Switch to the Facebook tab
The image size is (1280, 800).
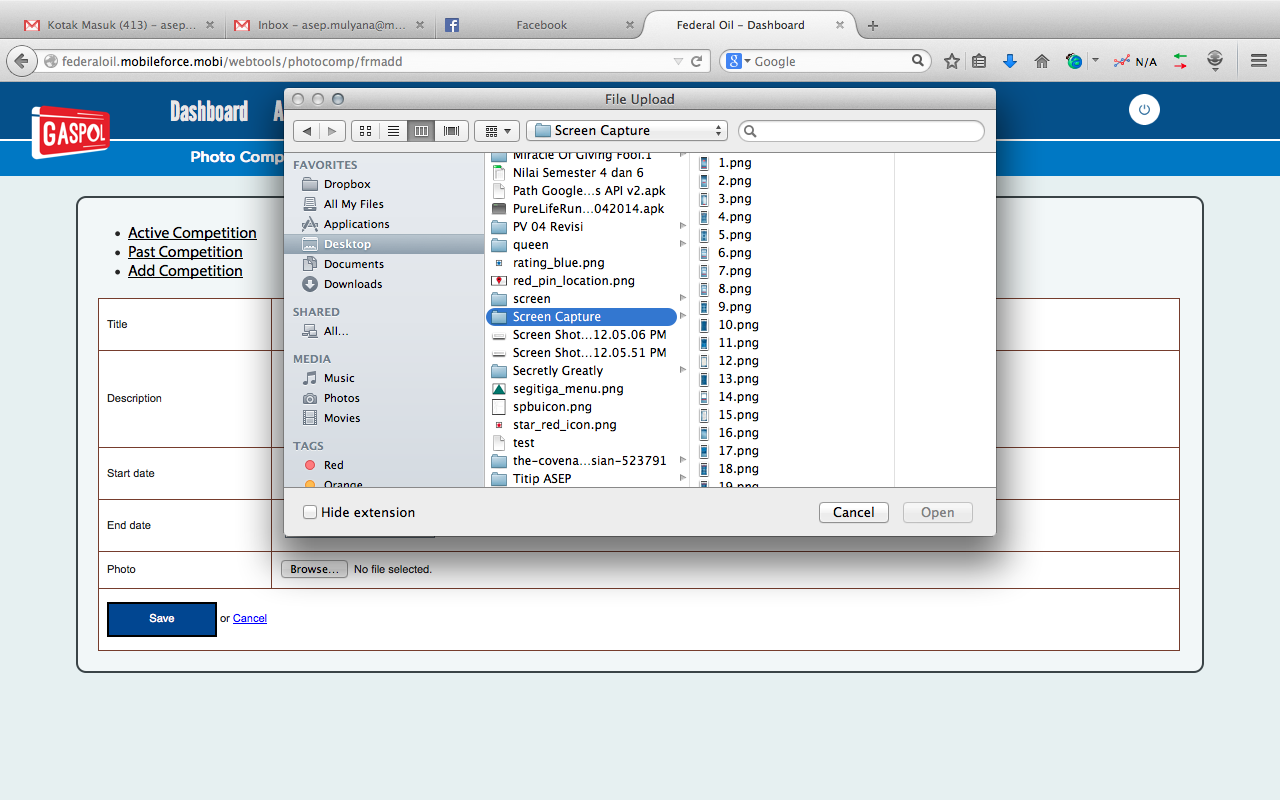point(541,25)
